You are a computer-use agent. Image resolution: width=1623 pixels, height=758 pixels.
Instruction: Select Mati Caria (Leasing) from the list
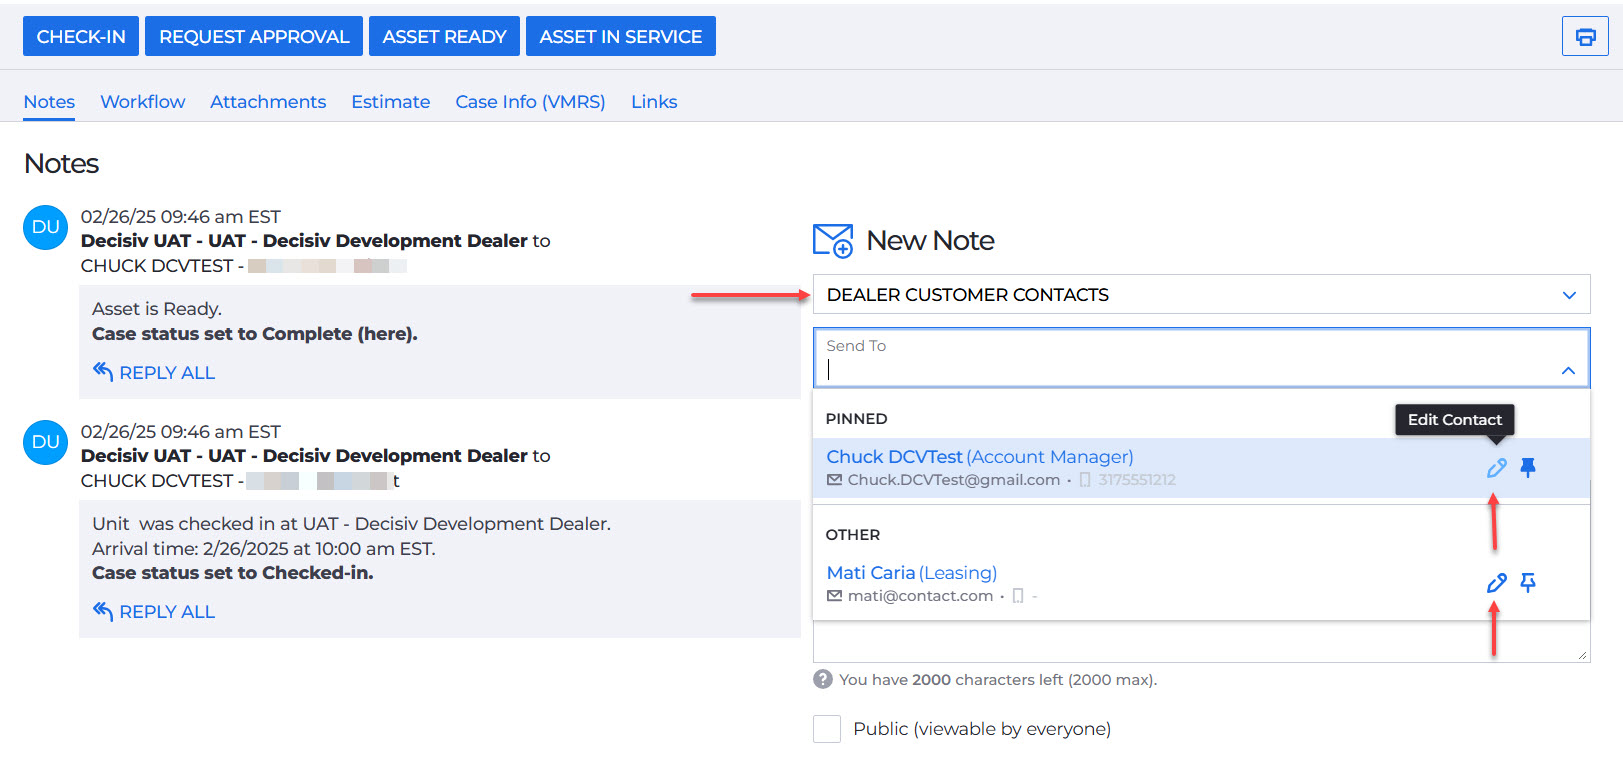point(911,573)
